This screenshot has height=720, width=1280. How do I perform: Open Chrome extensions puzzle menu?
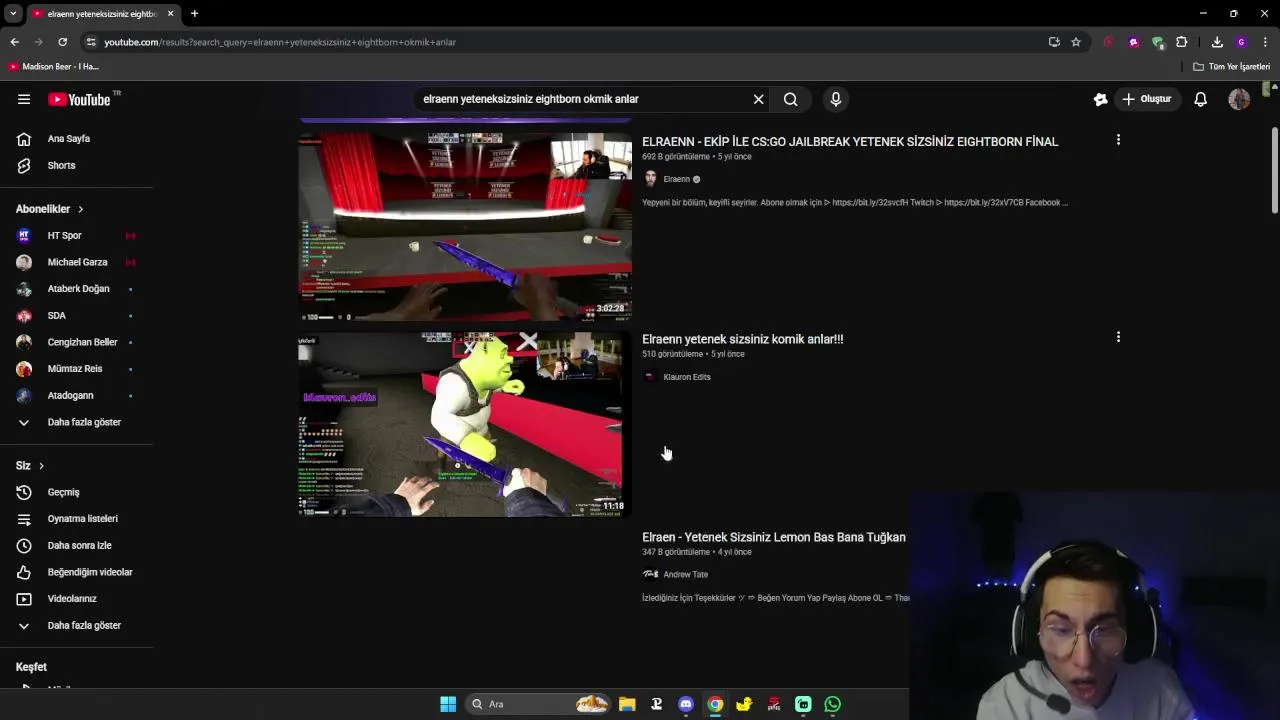1182,42
